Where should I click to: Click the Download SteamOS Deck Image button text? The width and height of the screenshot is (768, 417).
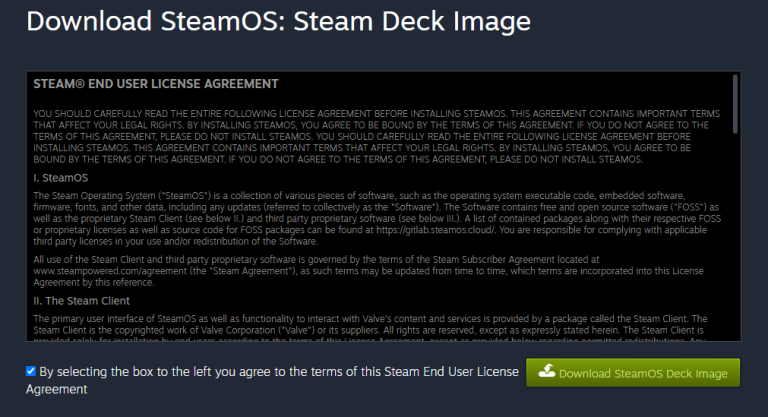(643, 374)
